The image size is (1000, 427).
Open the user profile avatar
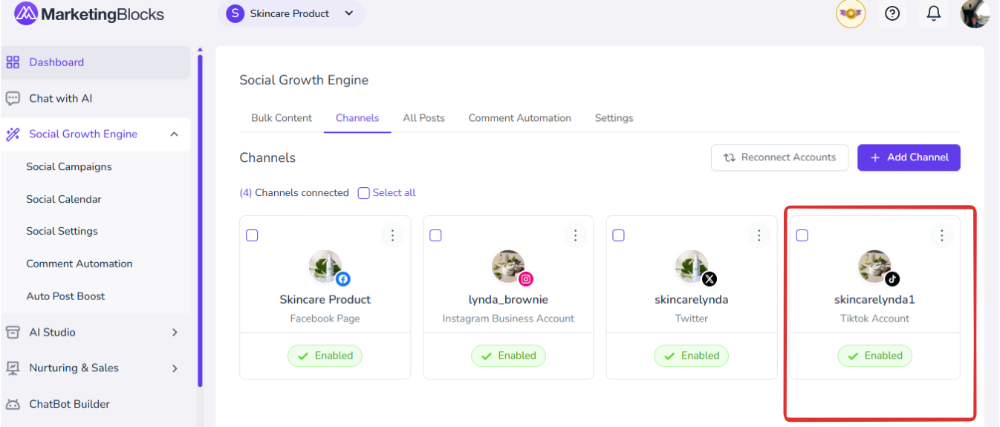point(975,14)
